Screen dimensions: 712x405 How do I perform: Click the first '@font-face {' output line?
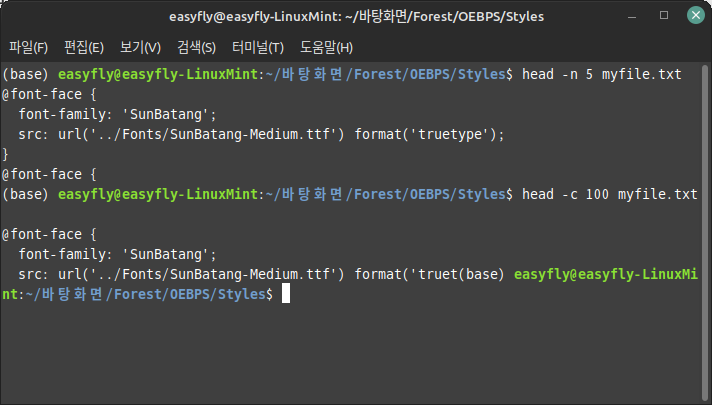49,94
